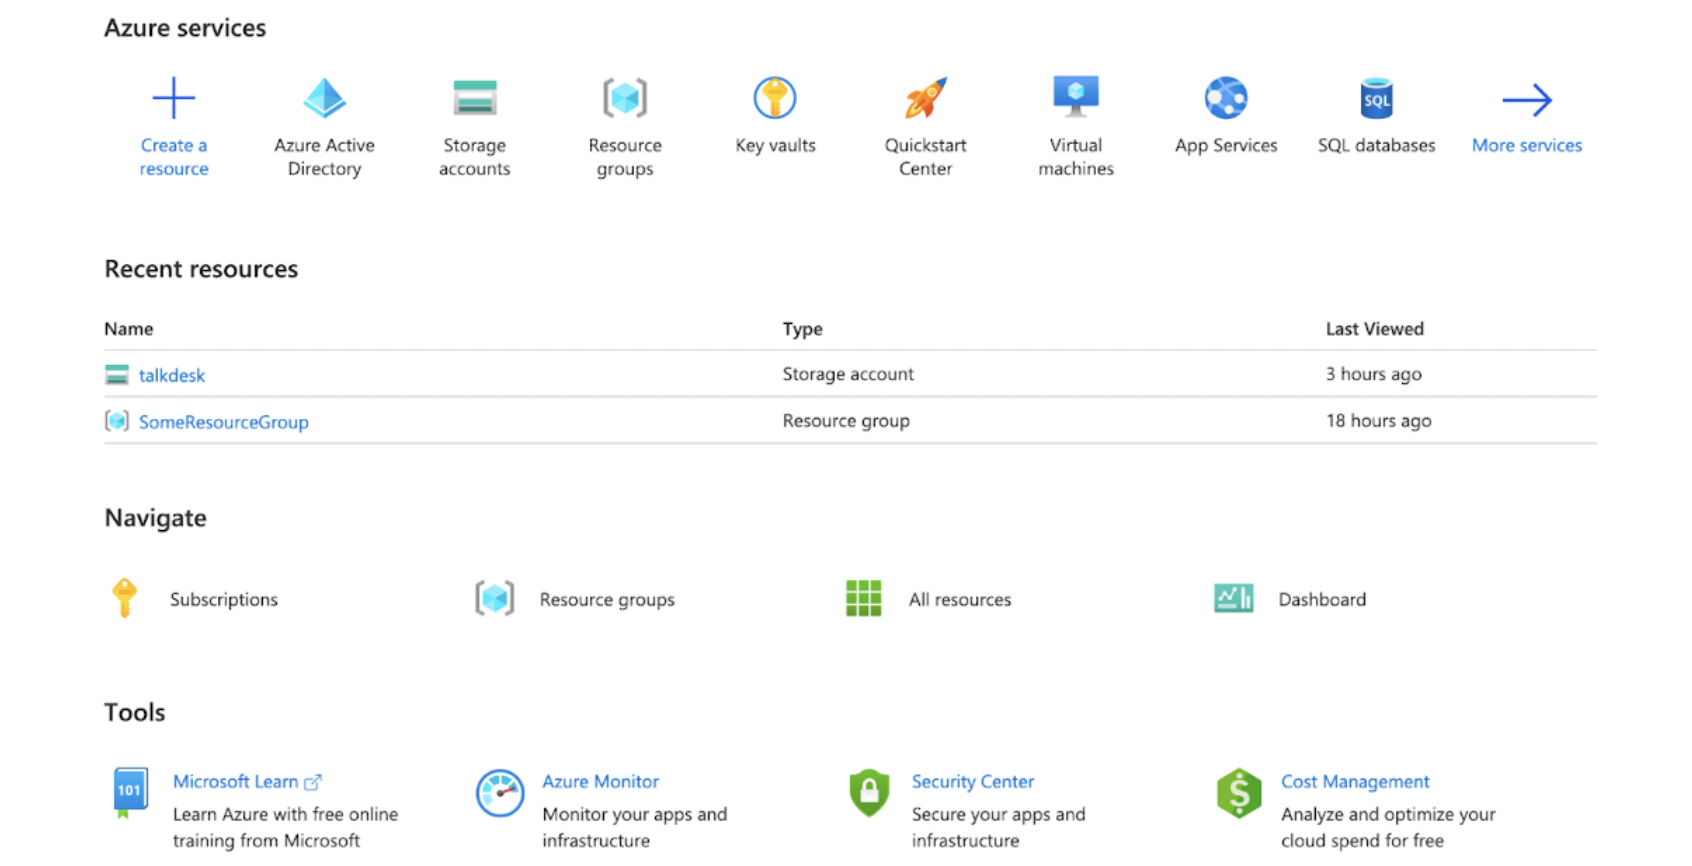
Task: Click the 3 hours ago cell
Action: coord(1374,374)
